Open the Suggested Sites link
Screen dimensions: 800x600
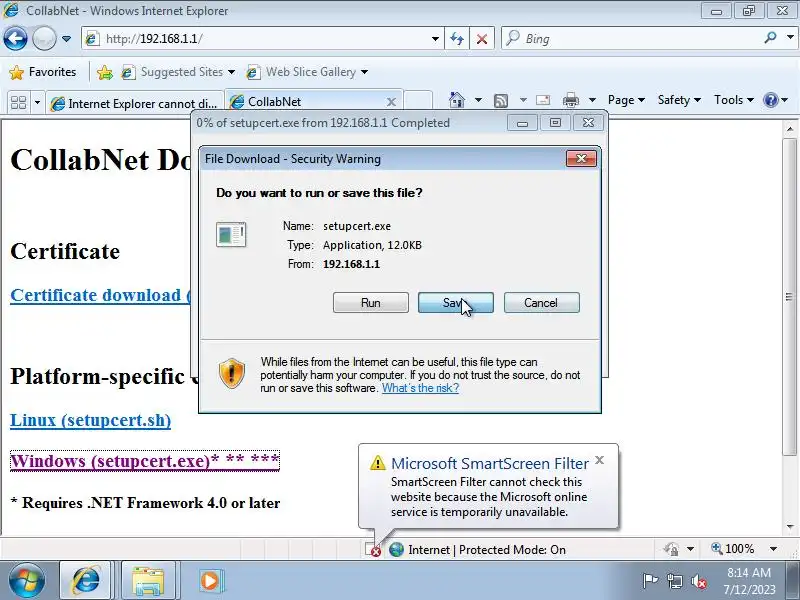click(178, 72)
